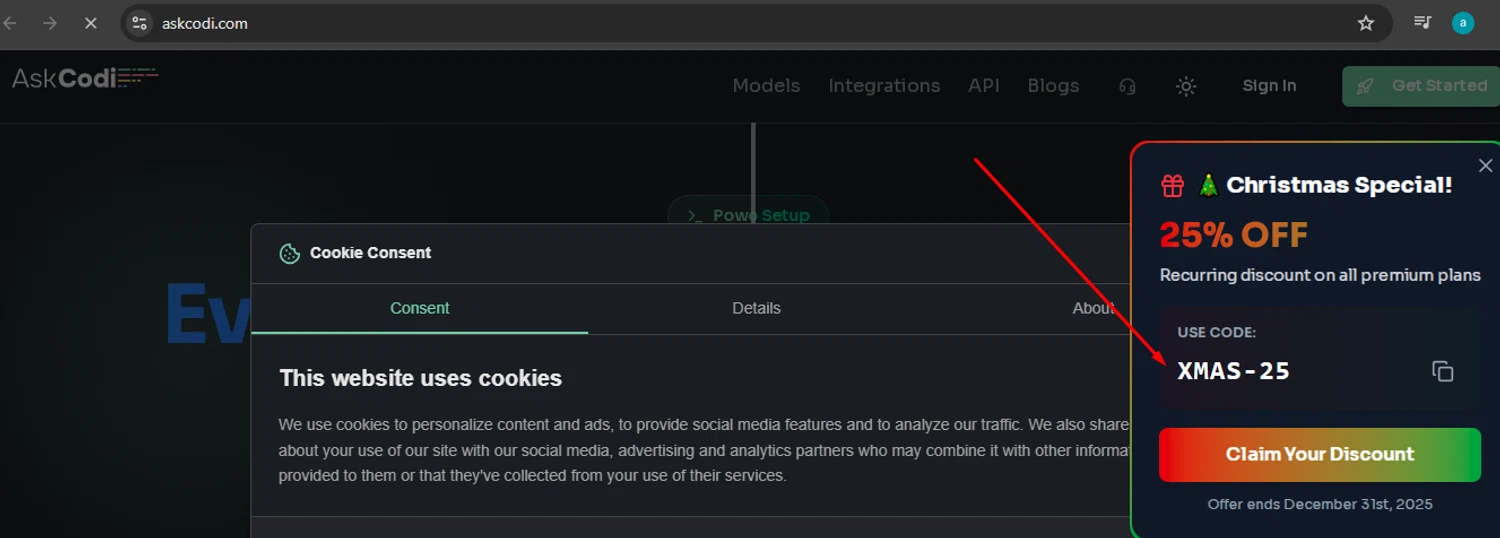Click the Sign In link

(1269, 86)
